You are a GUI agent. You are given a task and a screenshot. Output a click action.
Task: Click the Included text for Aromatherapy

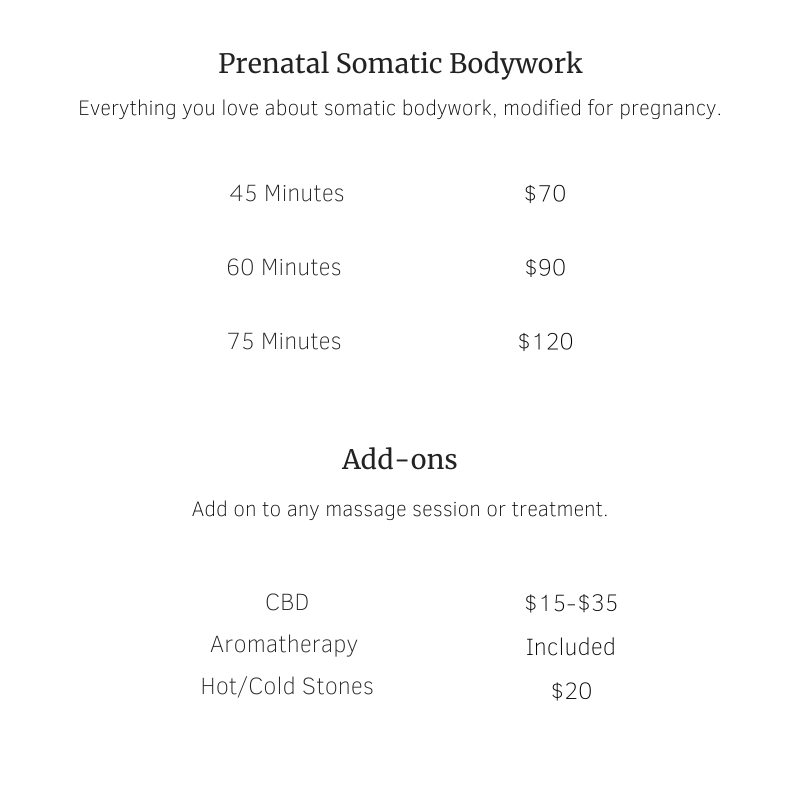[x=570, y=647]
